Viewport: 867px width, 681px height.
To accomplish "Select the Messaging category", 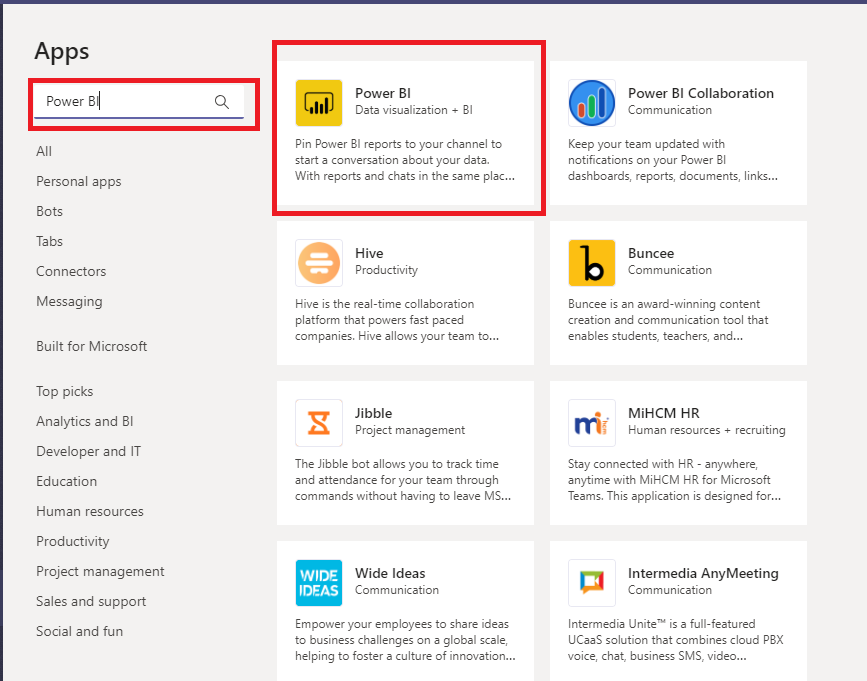I will [x=69, y=301].
